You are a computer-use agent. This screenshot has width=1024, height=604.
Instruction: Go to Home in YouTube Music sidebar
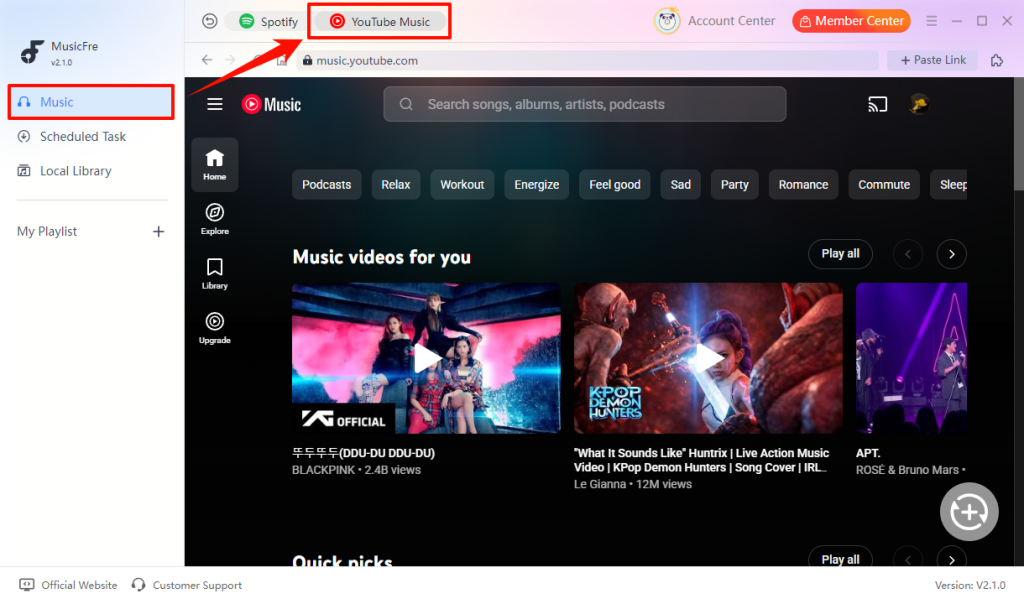[214, 165]
